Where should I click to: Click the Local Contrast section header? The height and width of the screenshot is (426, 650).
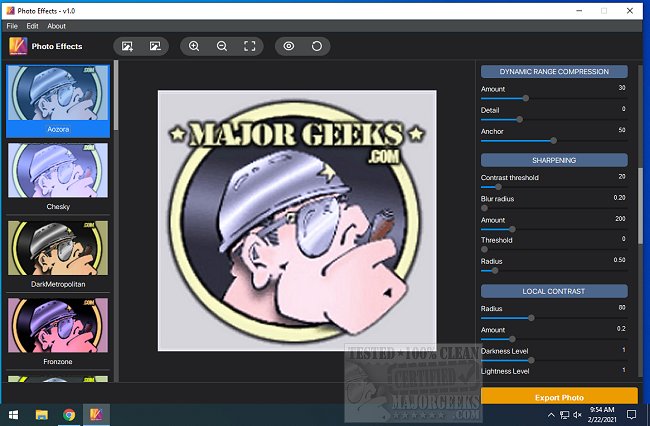point(554,291)
